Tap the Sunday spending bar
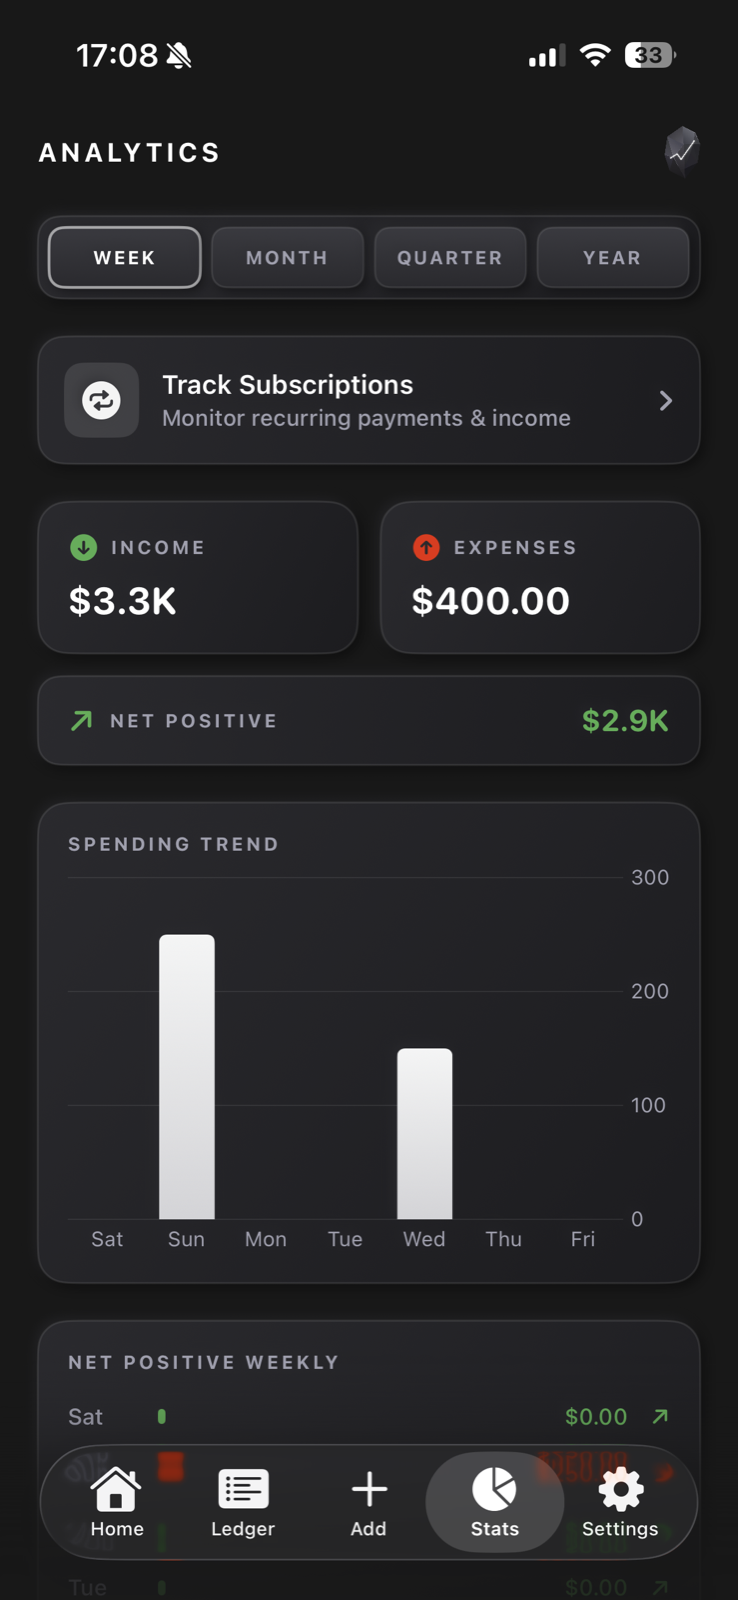The image size is (738, 1600). point(187,1077)
